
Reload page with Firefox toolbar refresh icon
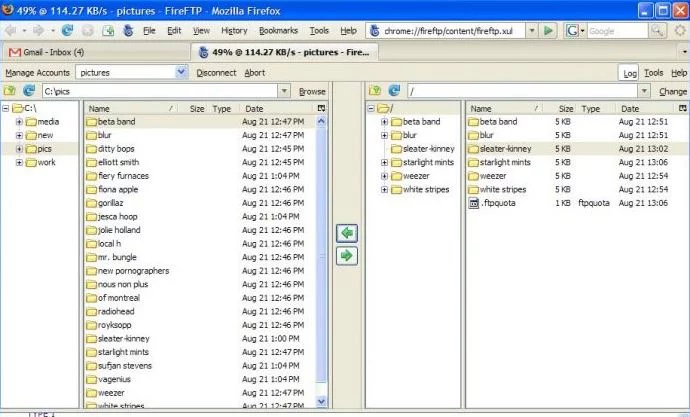click(67, 30)
